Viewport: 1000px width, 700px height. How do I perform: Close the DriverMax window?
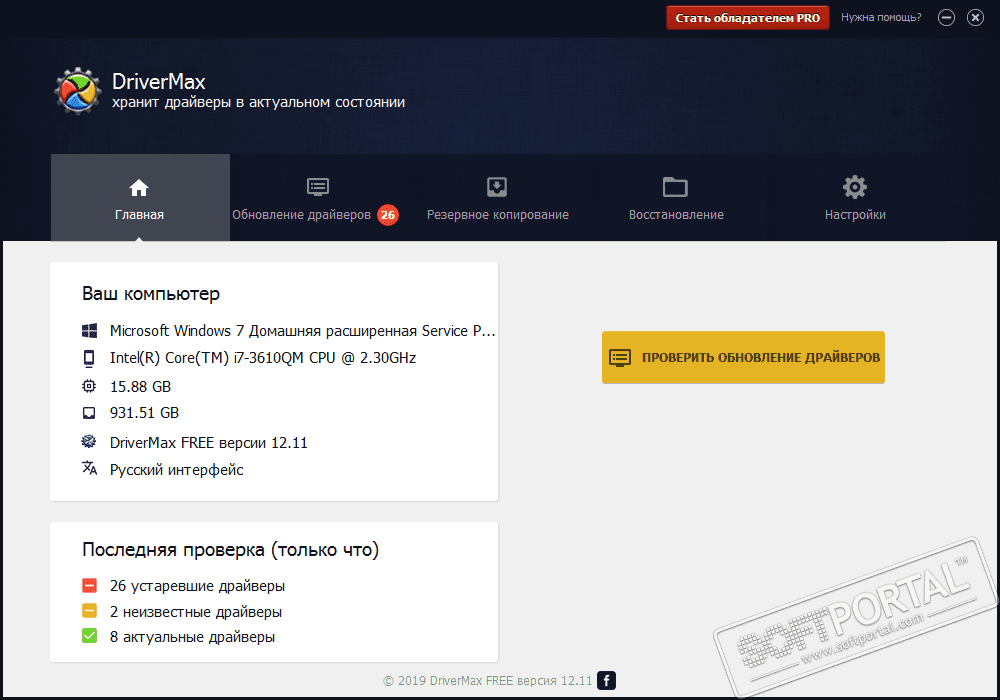[x=975, y=18]
